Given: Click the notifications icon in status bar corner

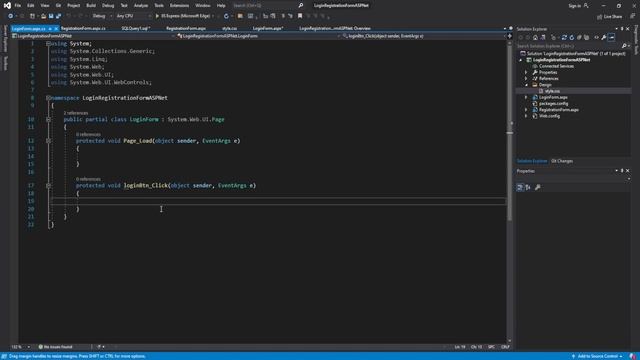Looking at the screenshot, I should [633, 356].
